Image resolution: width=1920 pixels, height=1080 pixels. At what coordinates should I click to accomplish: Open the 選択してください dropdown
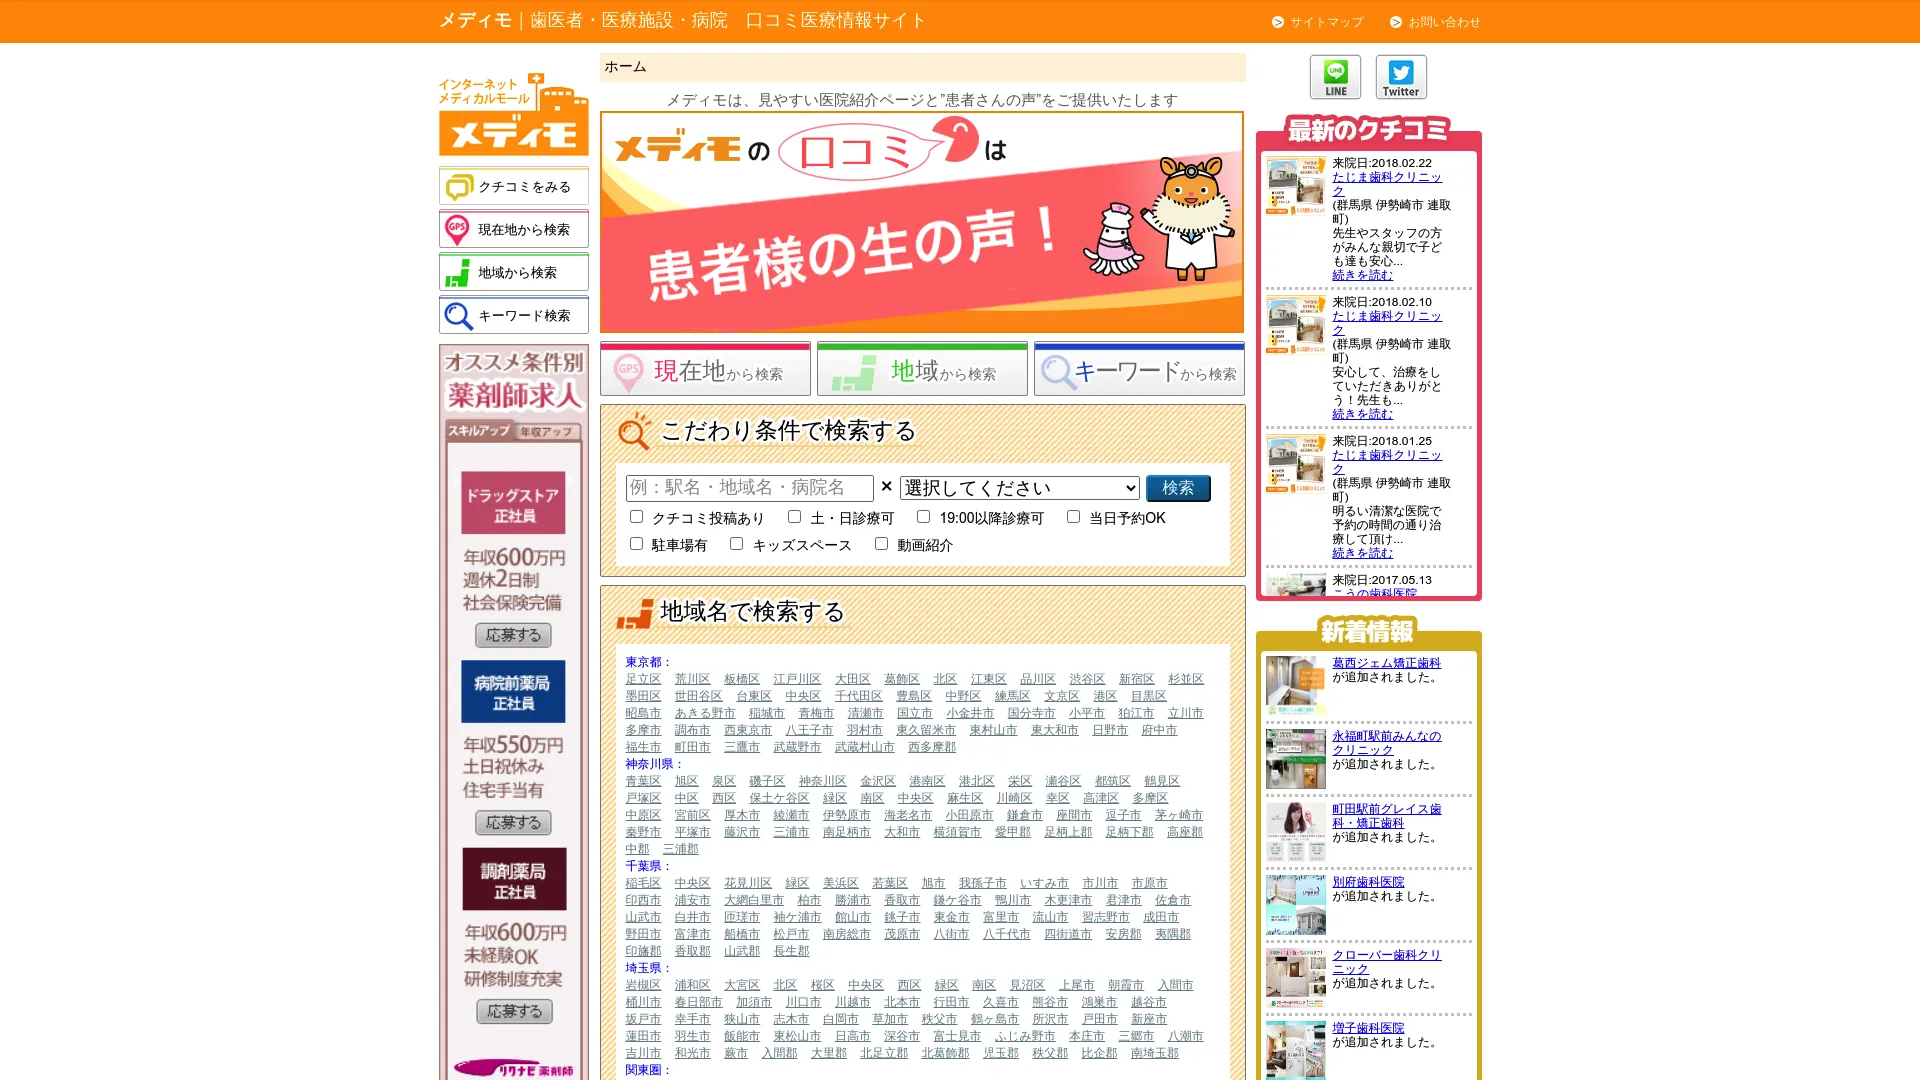(1020, 488)
